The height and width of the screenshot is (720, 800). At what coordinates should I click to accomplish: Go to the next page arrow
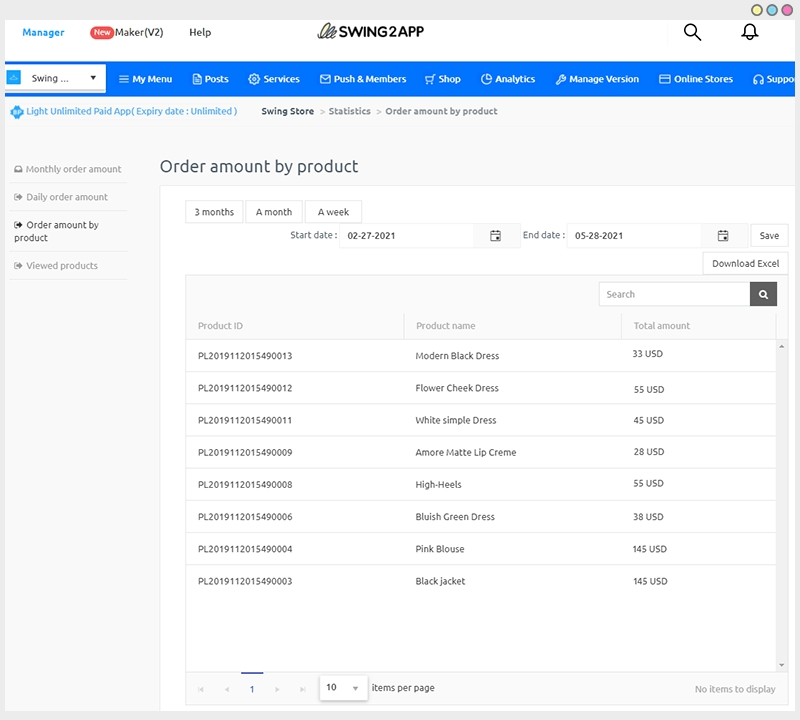277,689
